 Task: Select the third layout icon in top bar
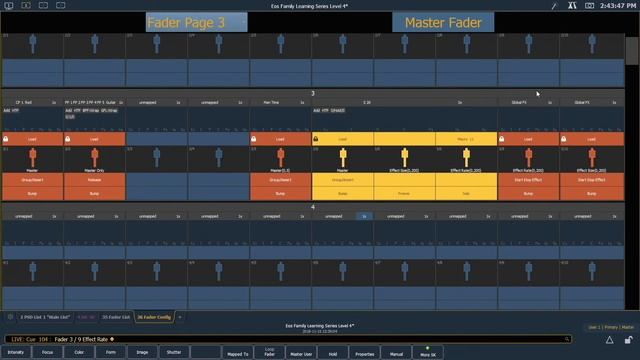click(x=43, y=5)
